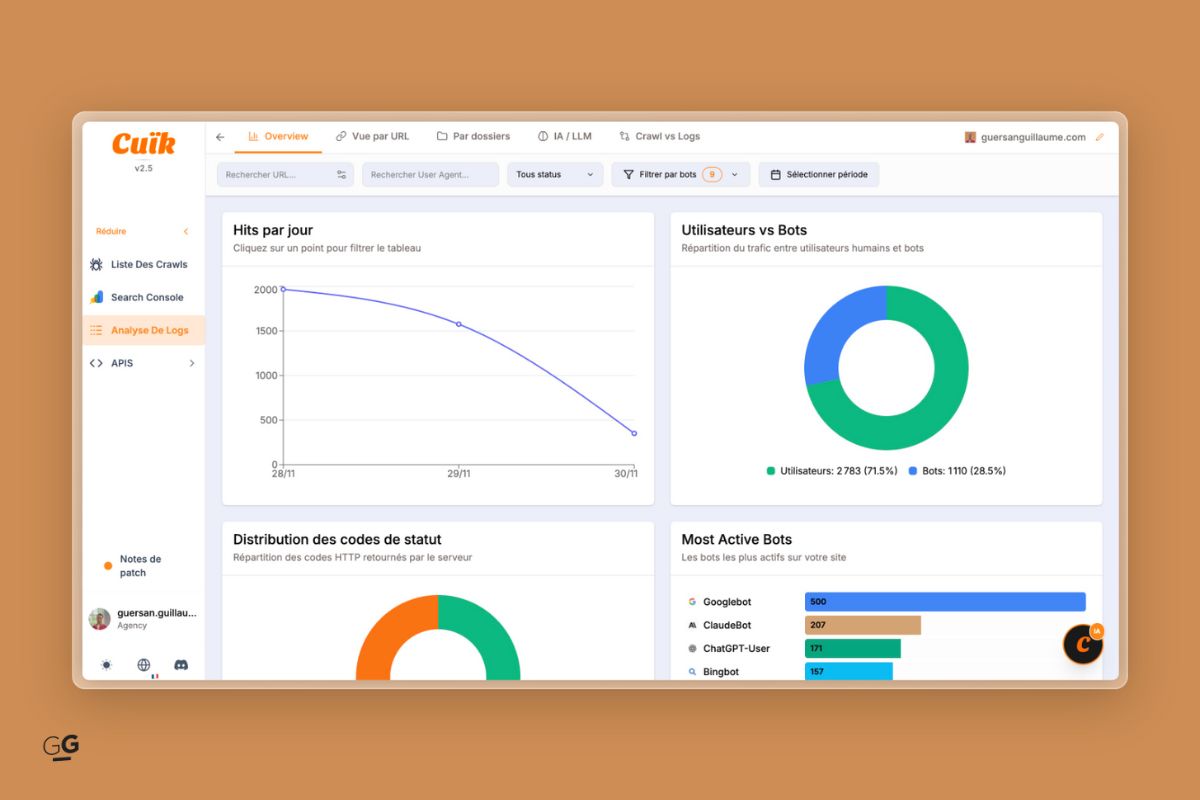
Task: Switch to the Vue par URL tab
Action: [x=373, y=136]
